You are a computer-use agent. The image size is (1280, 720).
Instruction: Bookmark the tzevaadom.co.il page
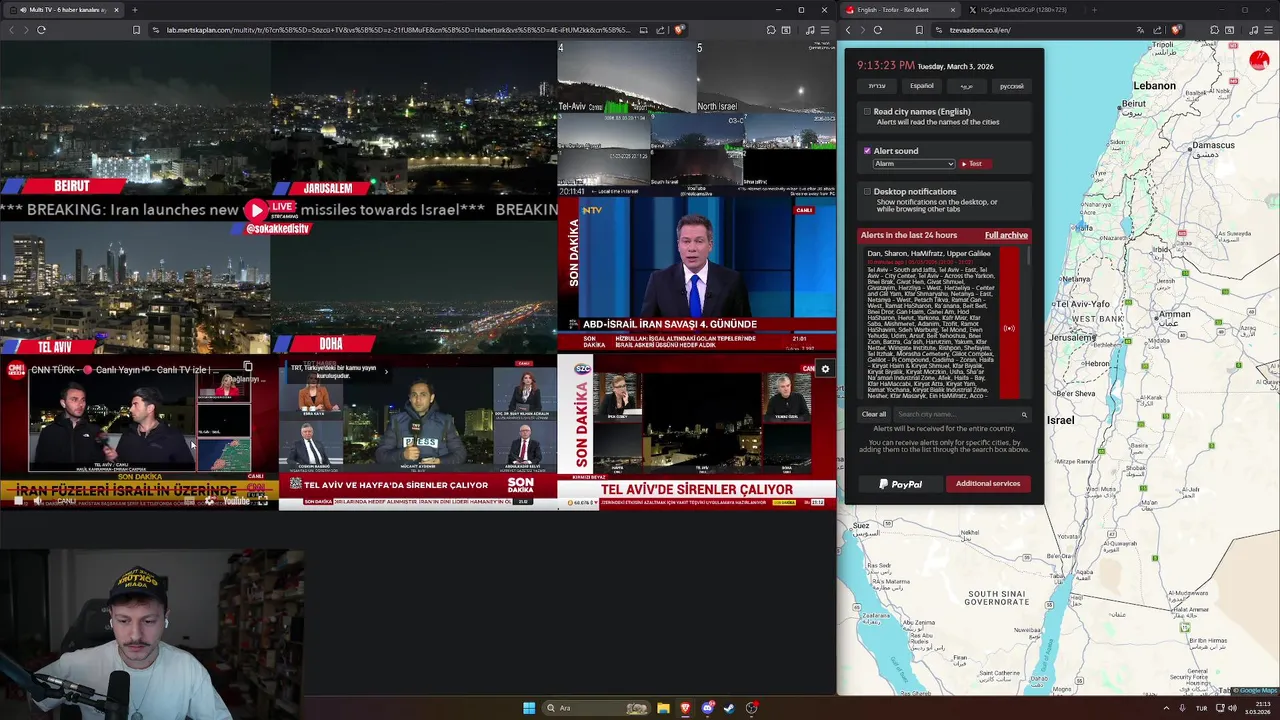click(x=920, y=30)
